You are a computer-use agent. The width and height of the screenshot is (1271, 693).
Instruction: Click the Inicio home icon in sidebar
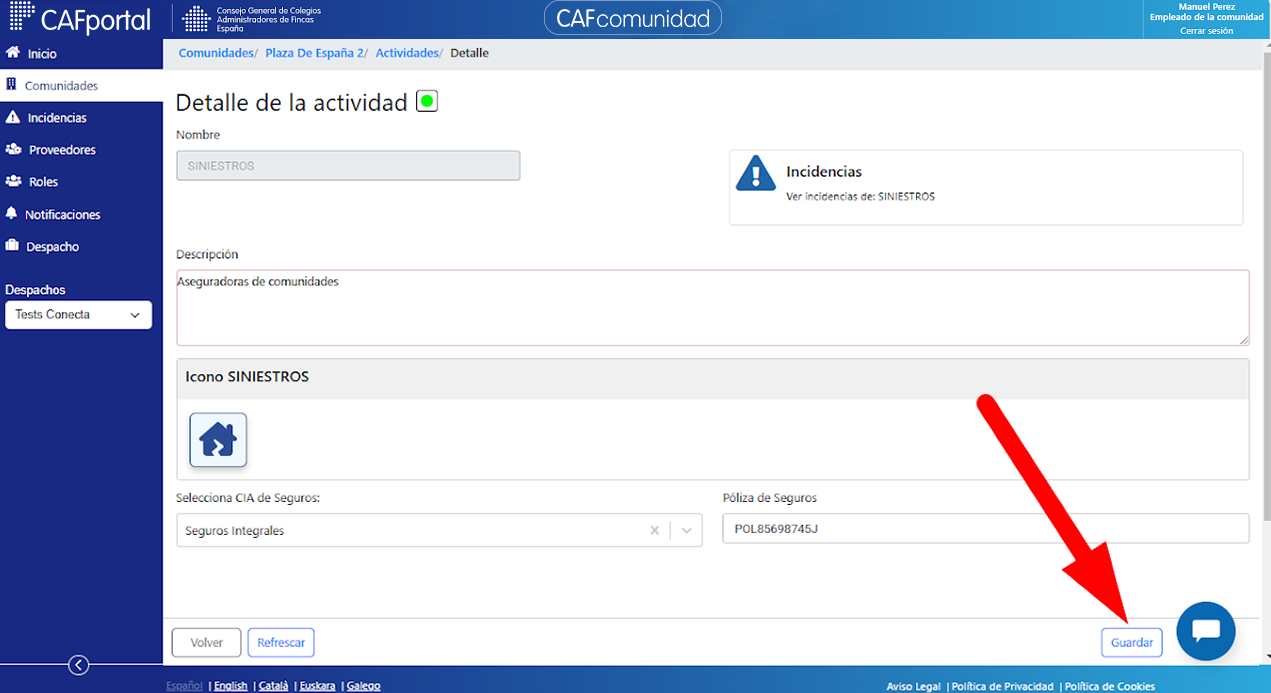[13, 53]
